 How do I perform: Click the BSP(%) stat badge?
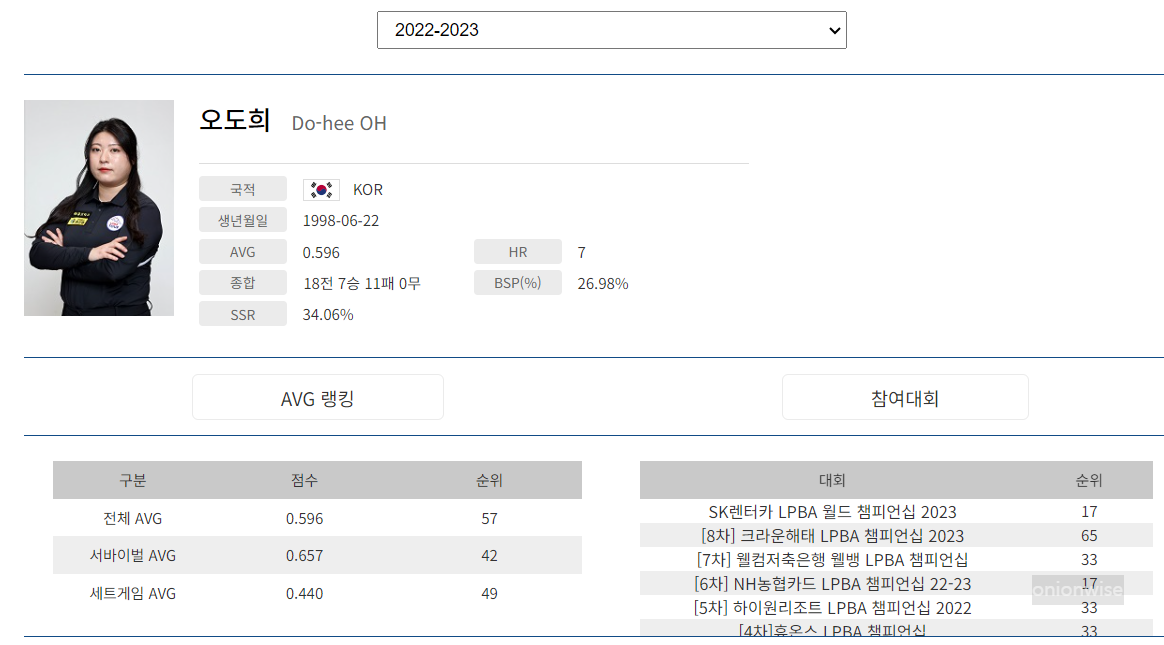click(517, 282)
